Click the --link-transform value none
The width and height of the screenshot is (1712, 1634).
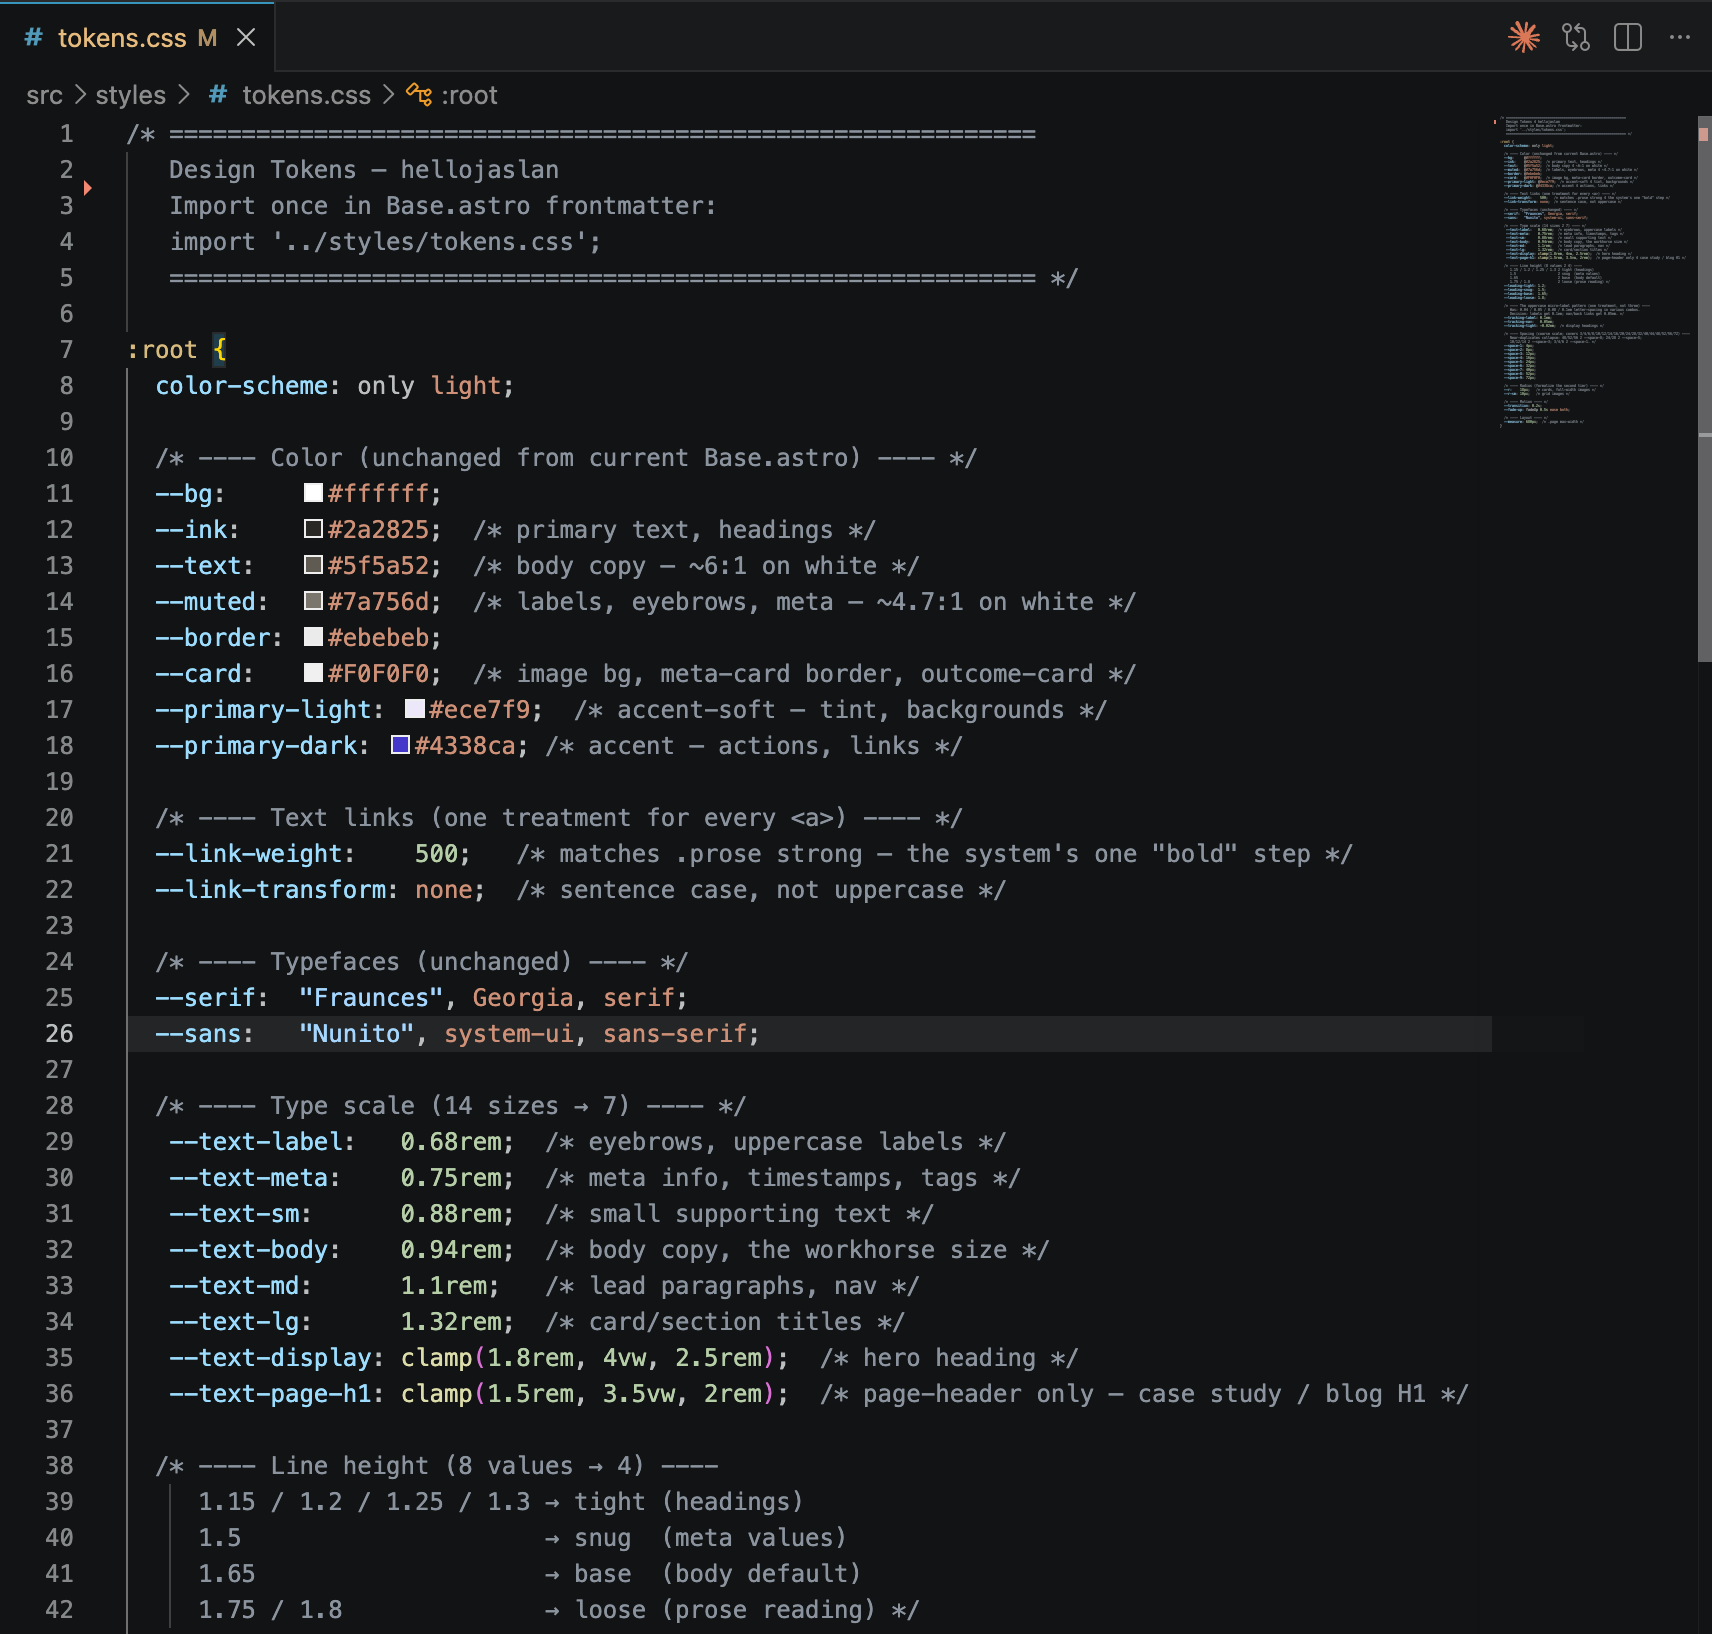tap(443, 889)
